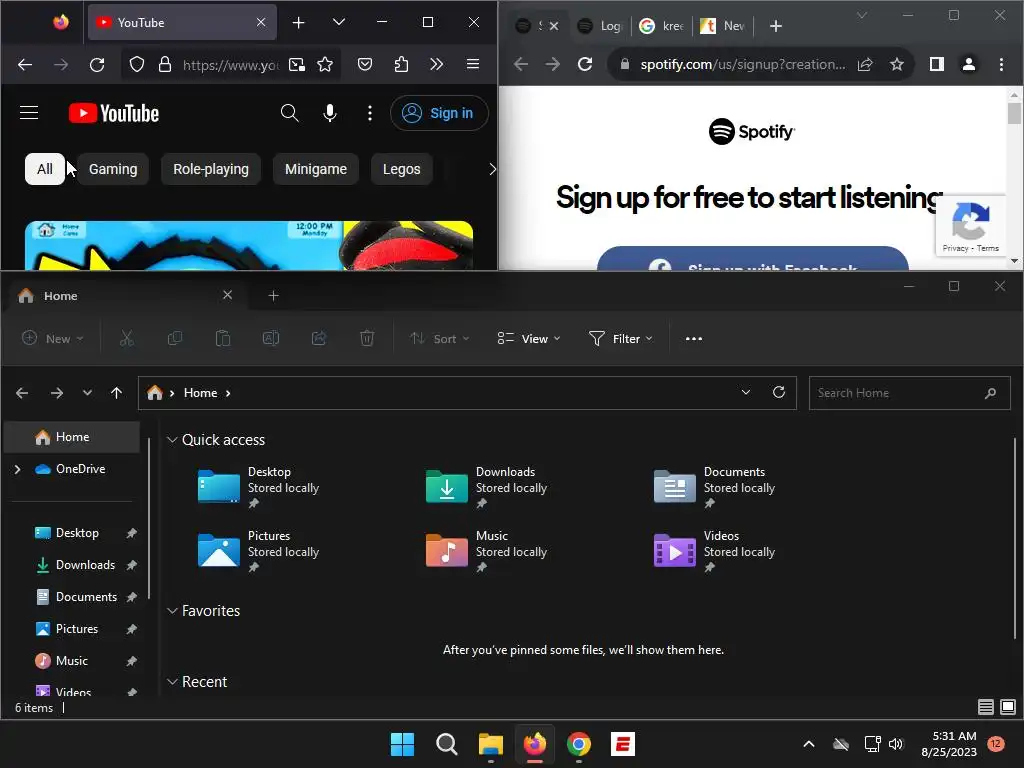Image resolution: width=1024 pixels, height=768 pixels.
Task: Open File Explorer see more ellipsis
Action: tap(694, 338)
